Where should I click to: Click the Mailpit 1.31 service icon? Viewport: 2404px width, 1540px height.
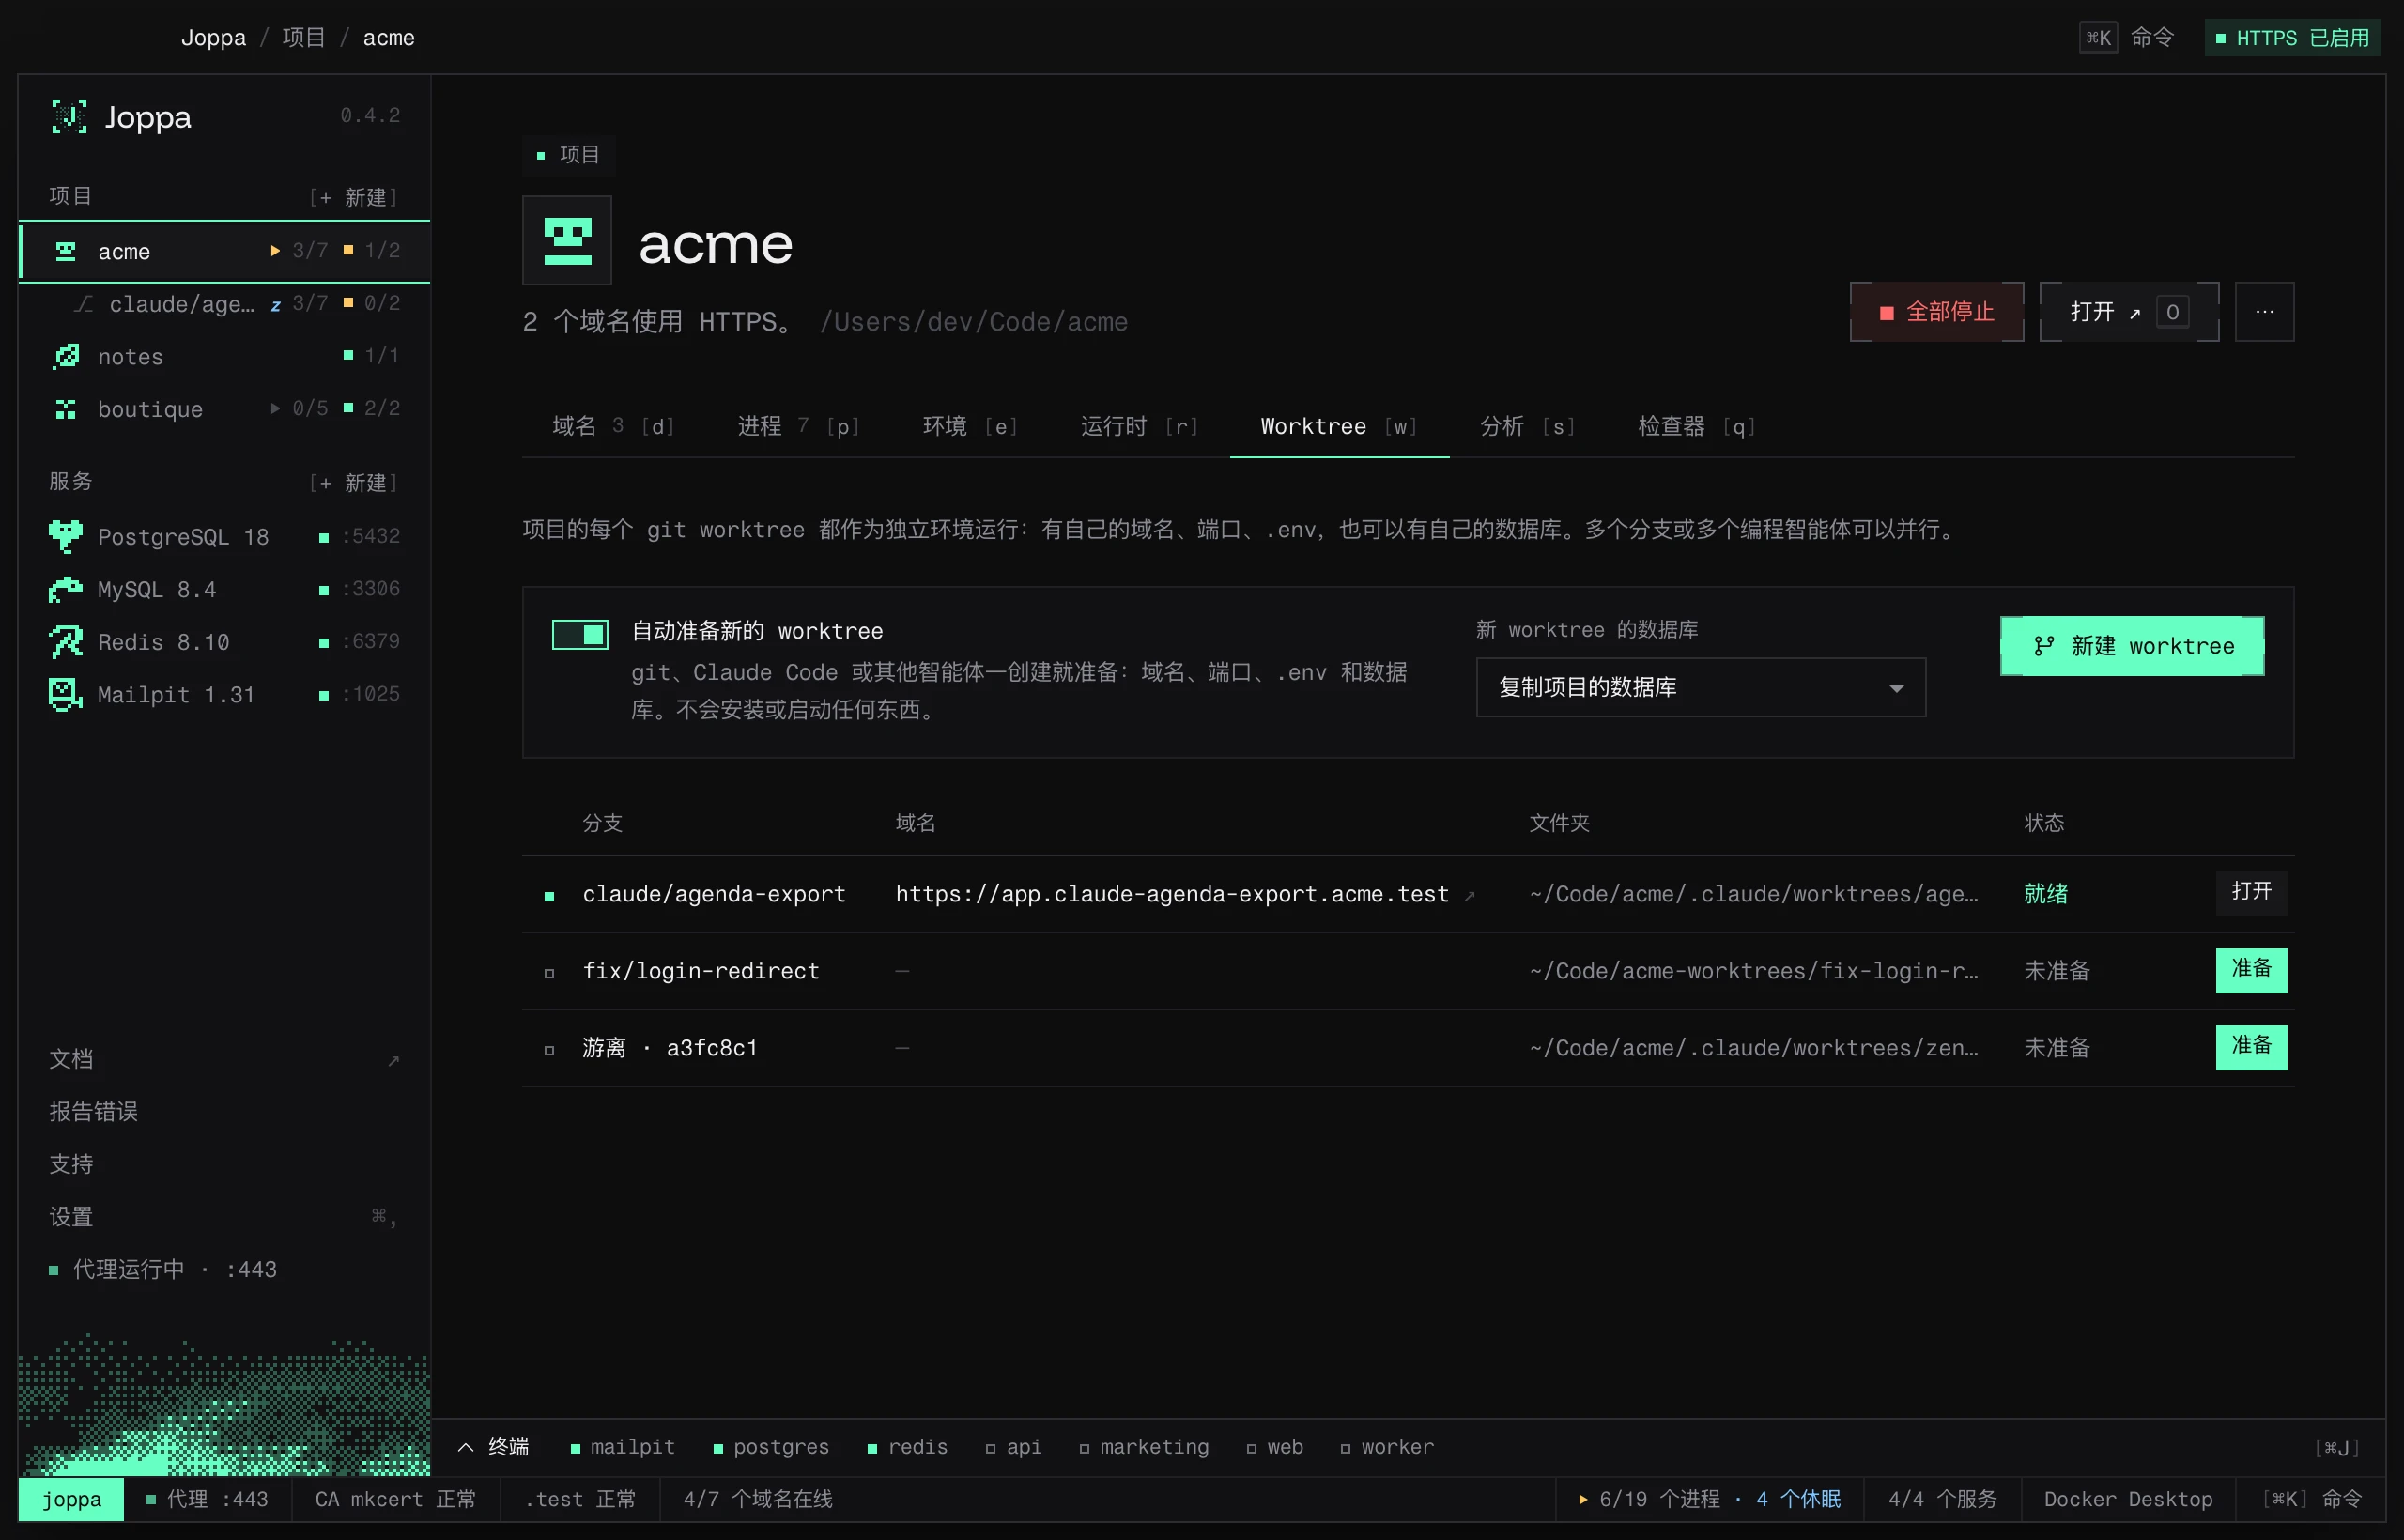pyautogui.click(x=66, y=694)
